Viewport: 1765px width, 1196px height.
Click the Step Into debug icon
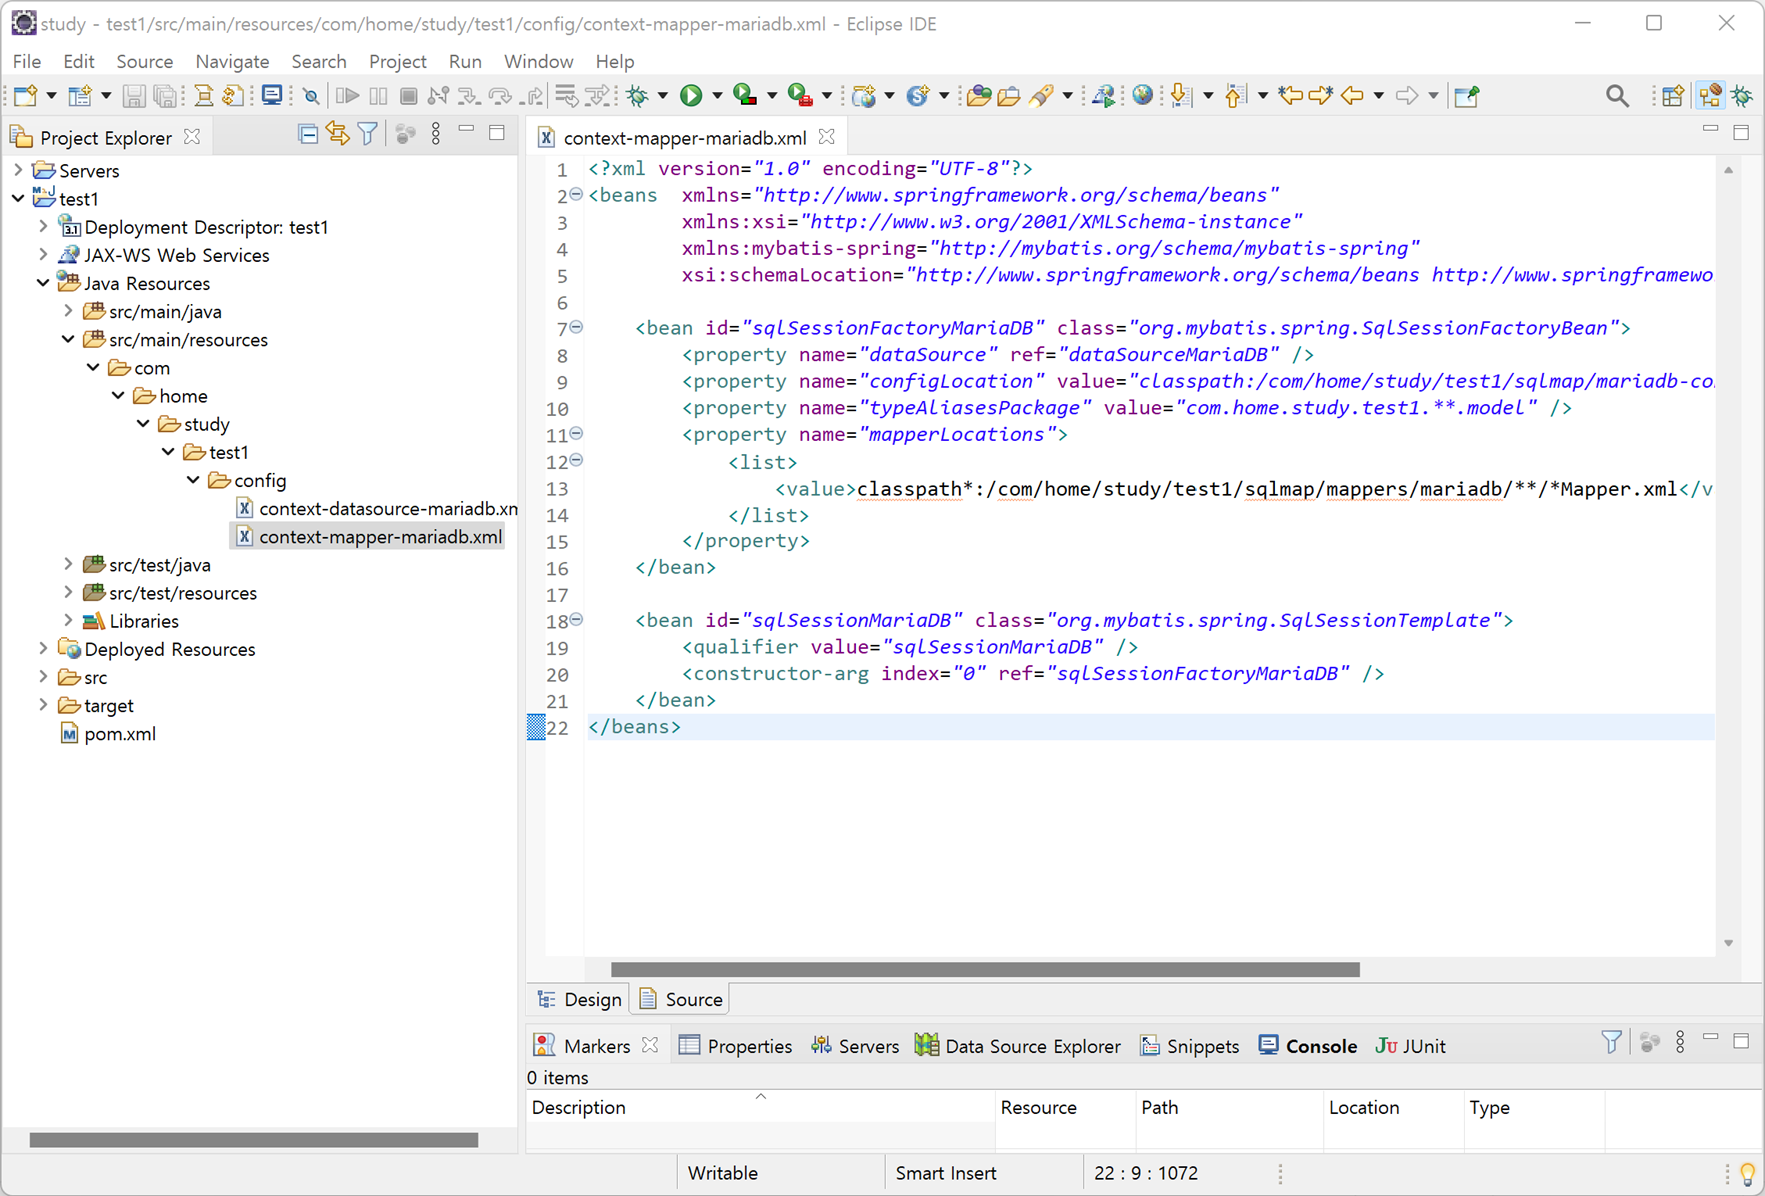click(x=469, y=96)
